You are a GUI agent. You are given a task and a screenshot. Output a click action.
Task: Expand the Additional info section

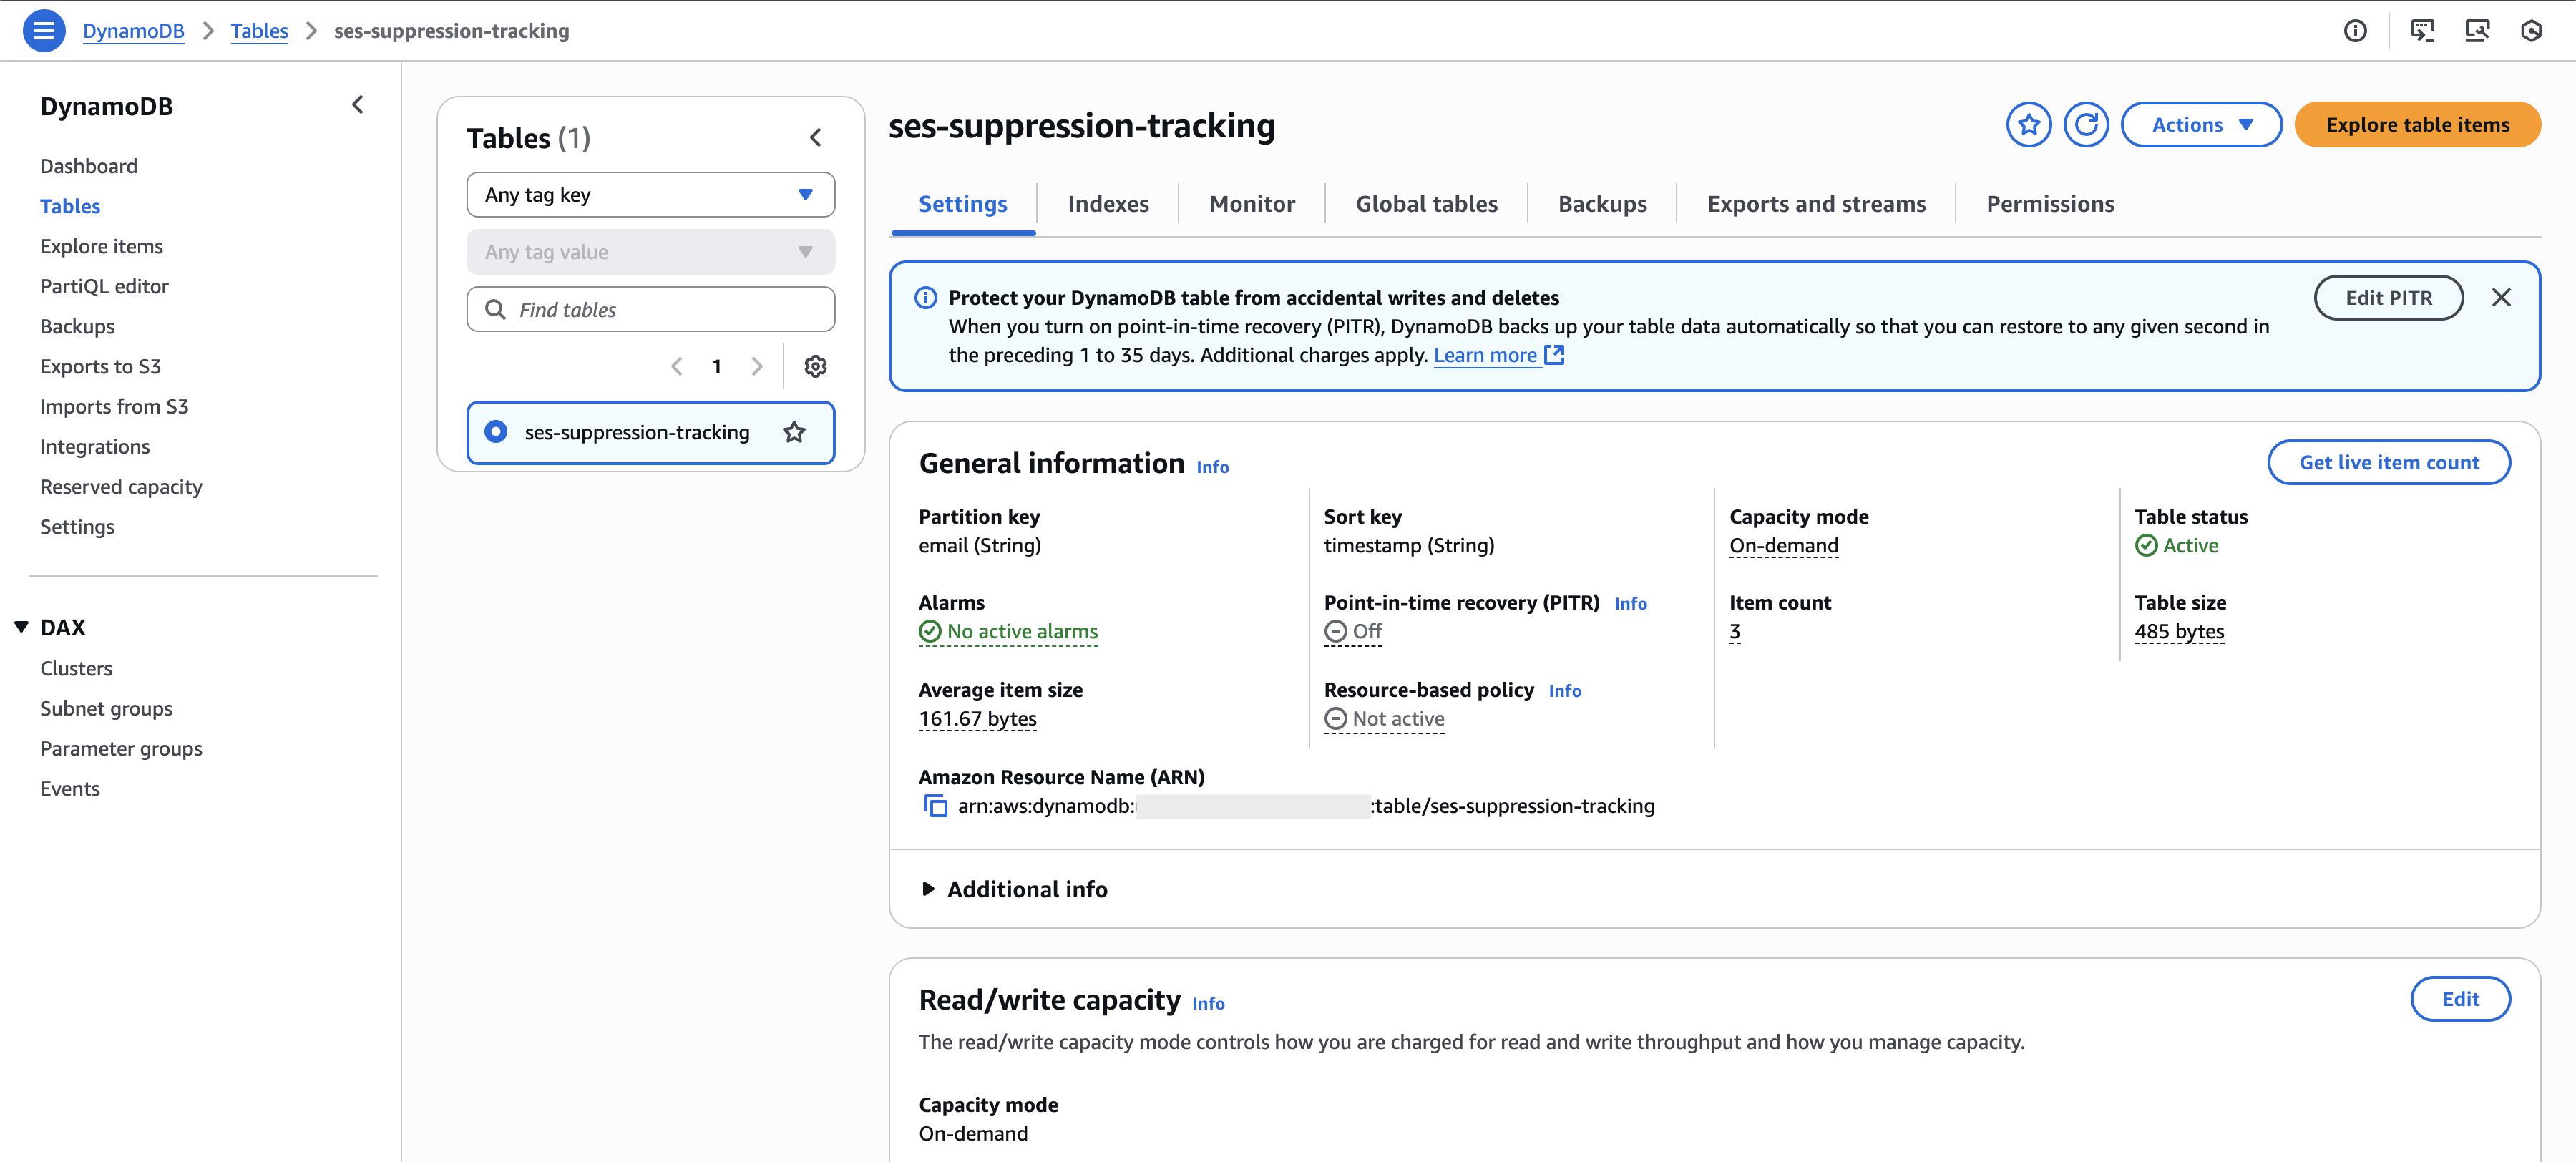tap(1013, 889)
